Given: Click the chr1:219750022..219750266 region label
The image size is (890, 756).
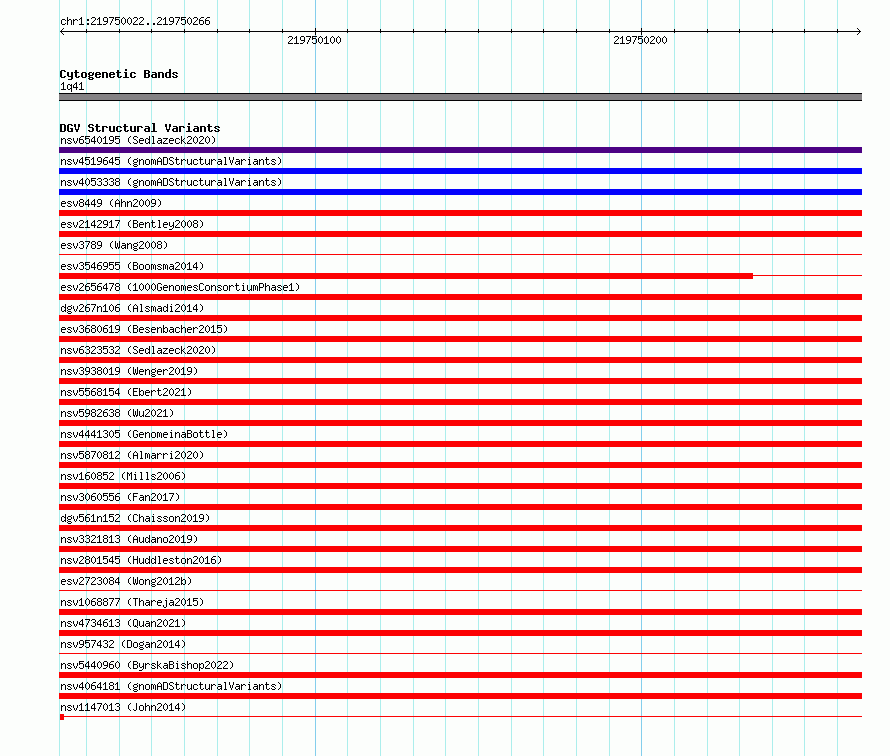Looking at the screenshot, I should tap(135, 22).
